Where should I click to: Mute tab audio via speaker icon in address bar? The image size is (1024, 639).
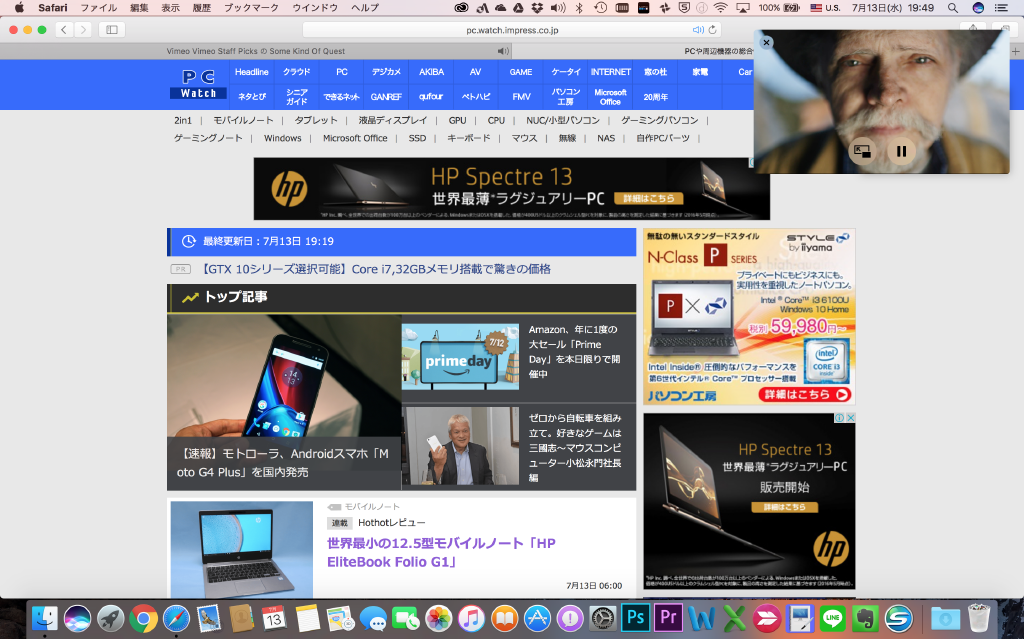(x=697, y=30)
